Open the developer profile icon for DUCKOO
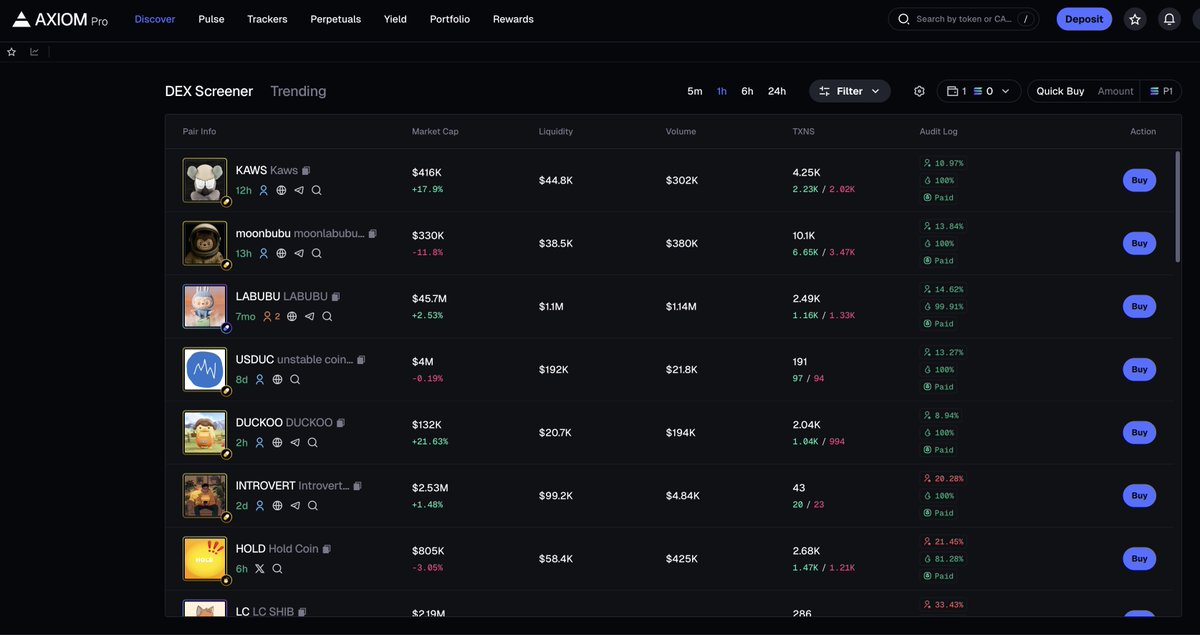1200x635 pixels. pos(259,442)
